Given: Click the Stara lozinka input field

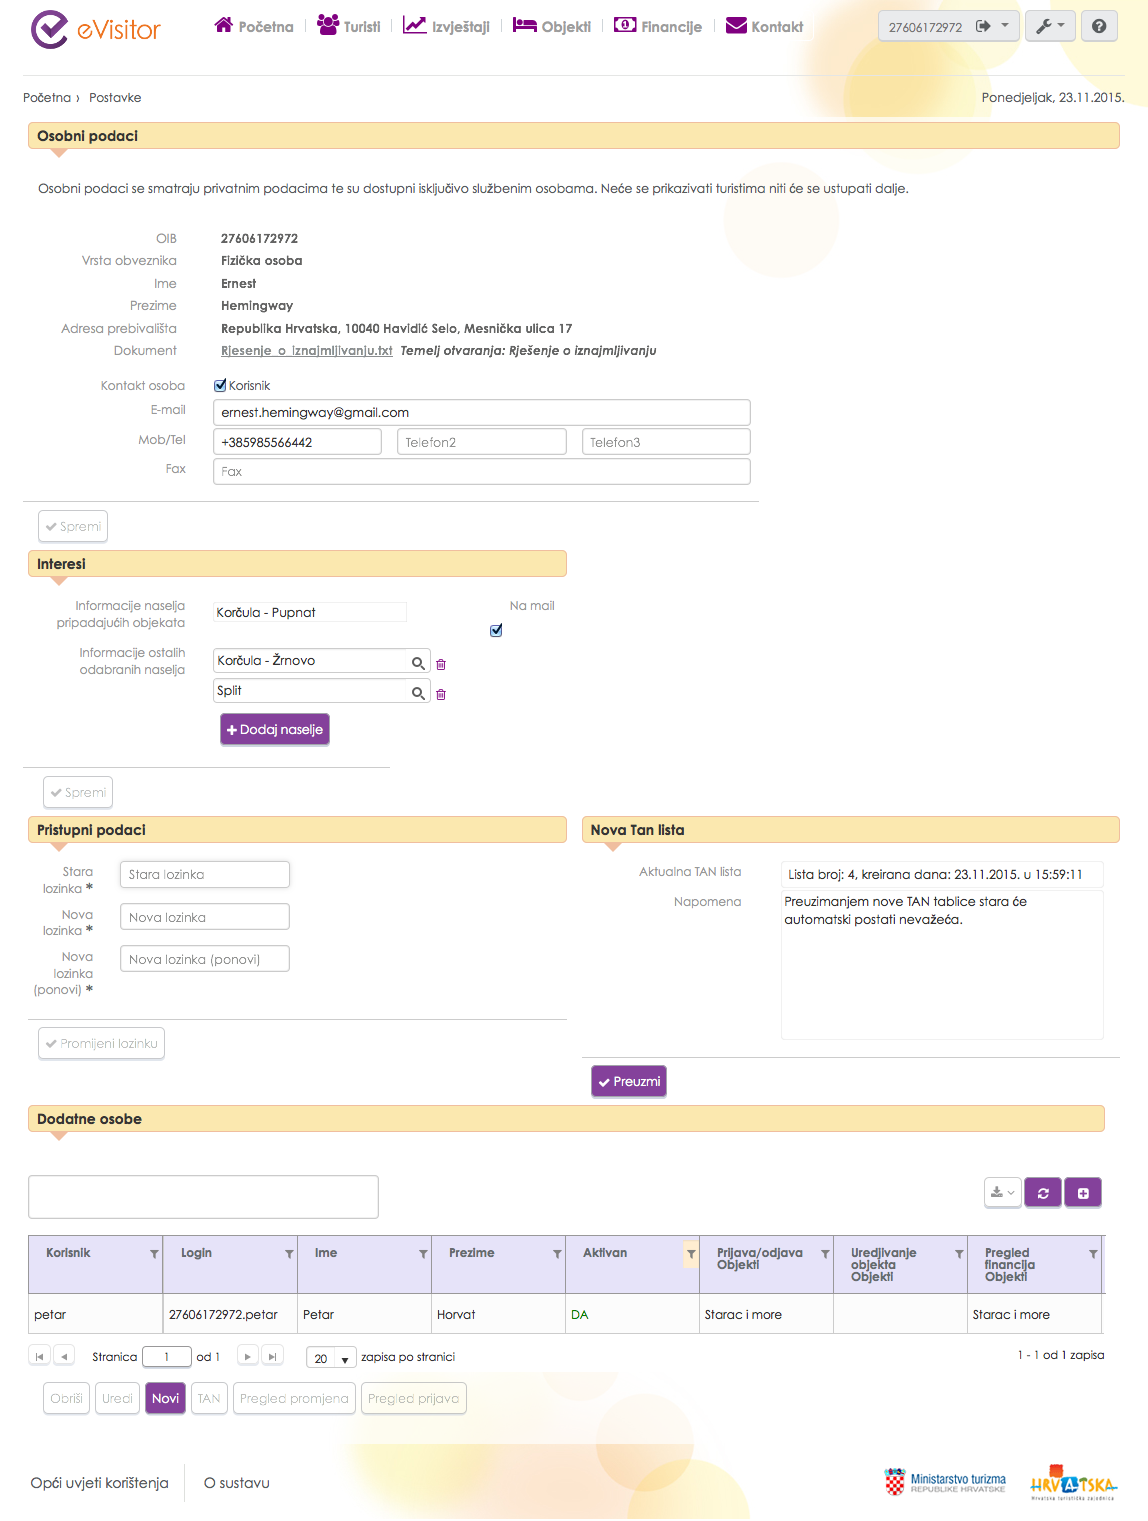Looking at the screenshot, I should point(205,875).
